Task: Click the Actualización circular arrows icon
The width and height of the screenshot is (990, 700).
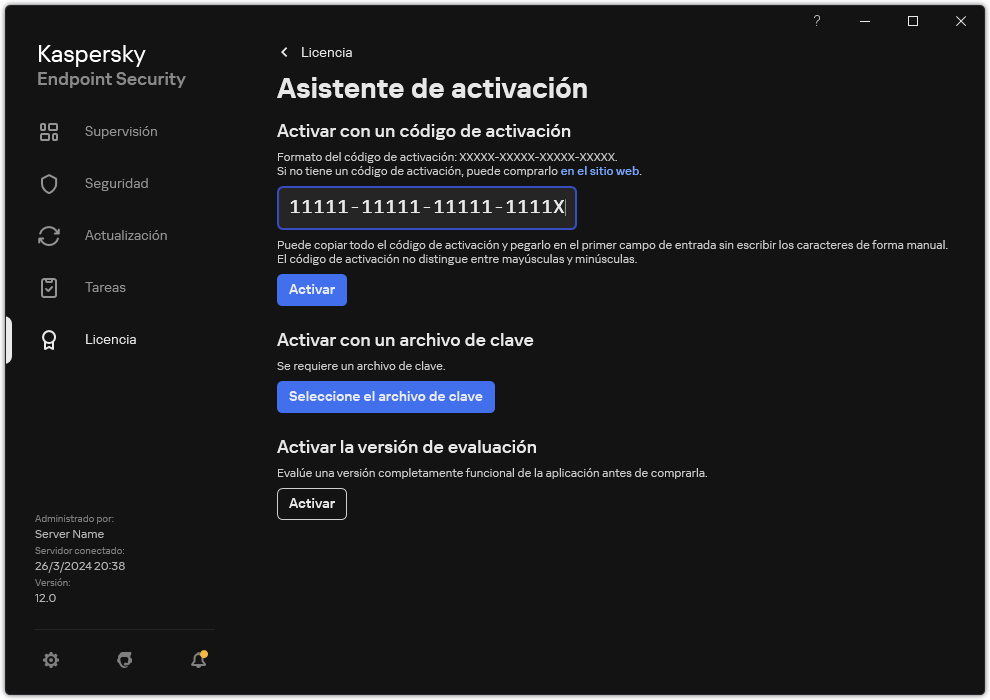Action: click(x=48, y=235)
